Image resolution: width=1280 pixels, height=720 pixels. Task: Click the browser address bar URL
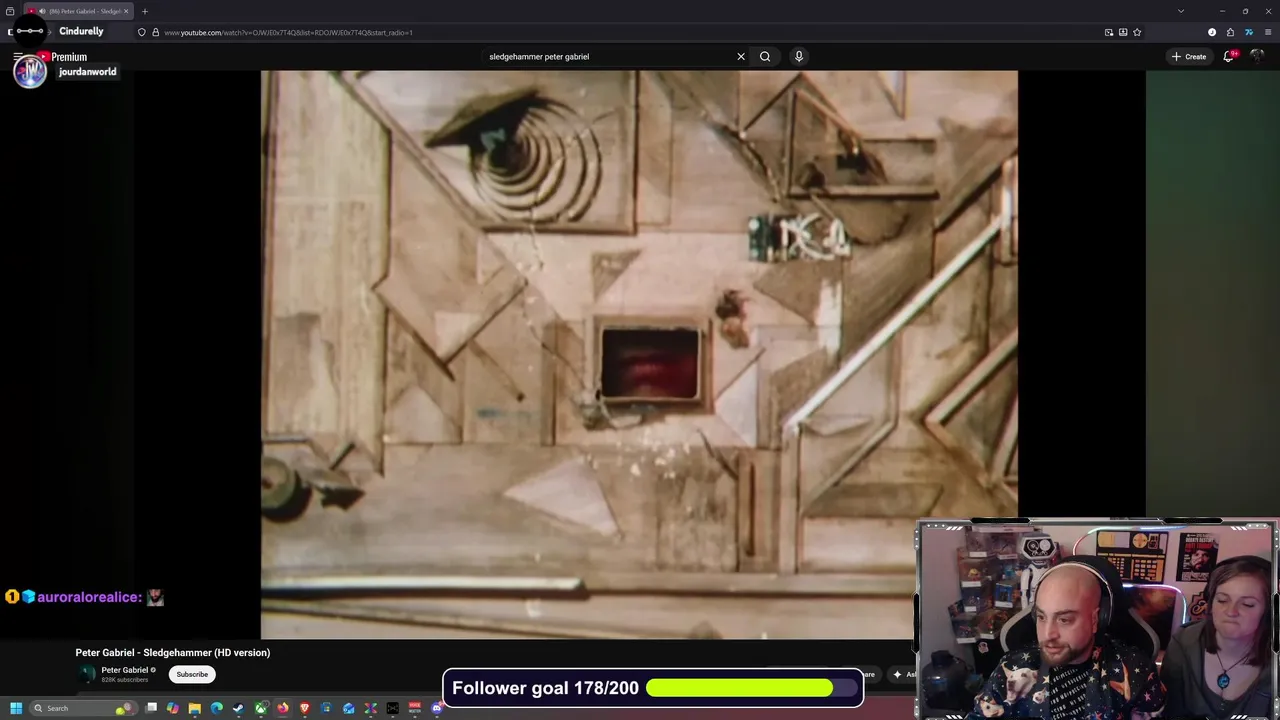tap(288, 32)
